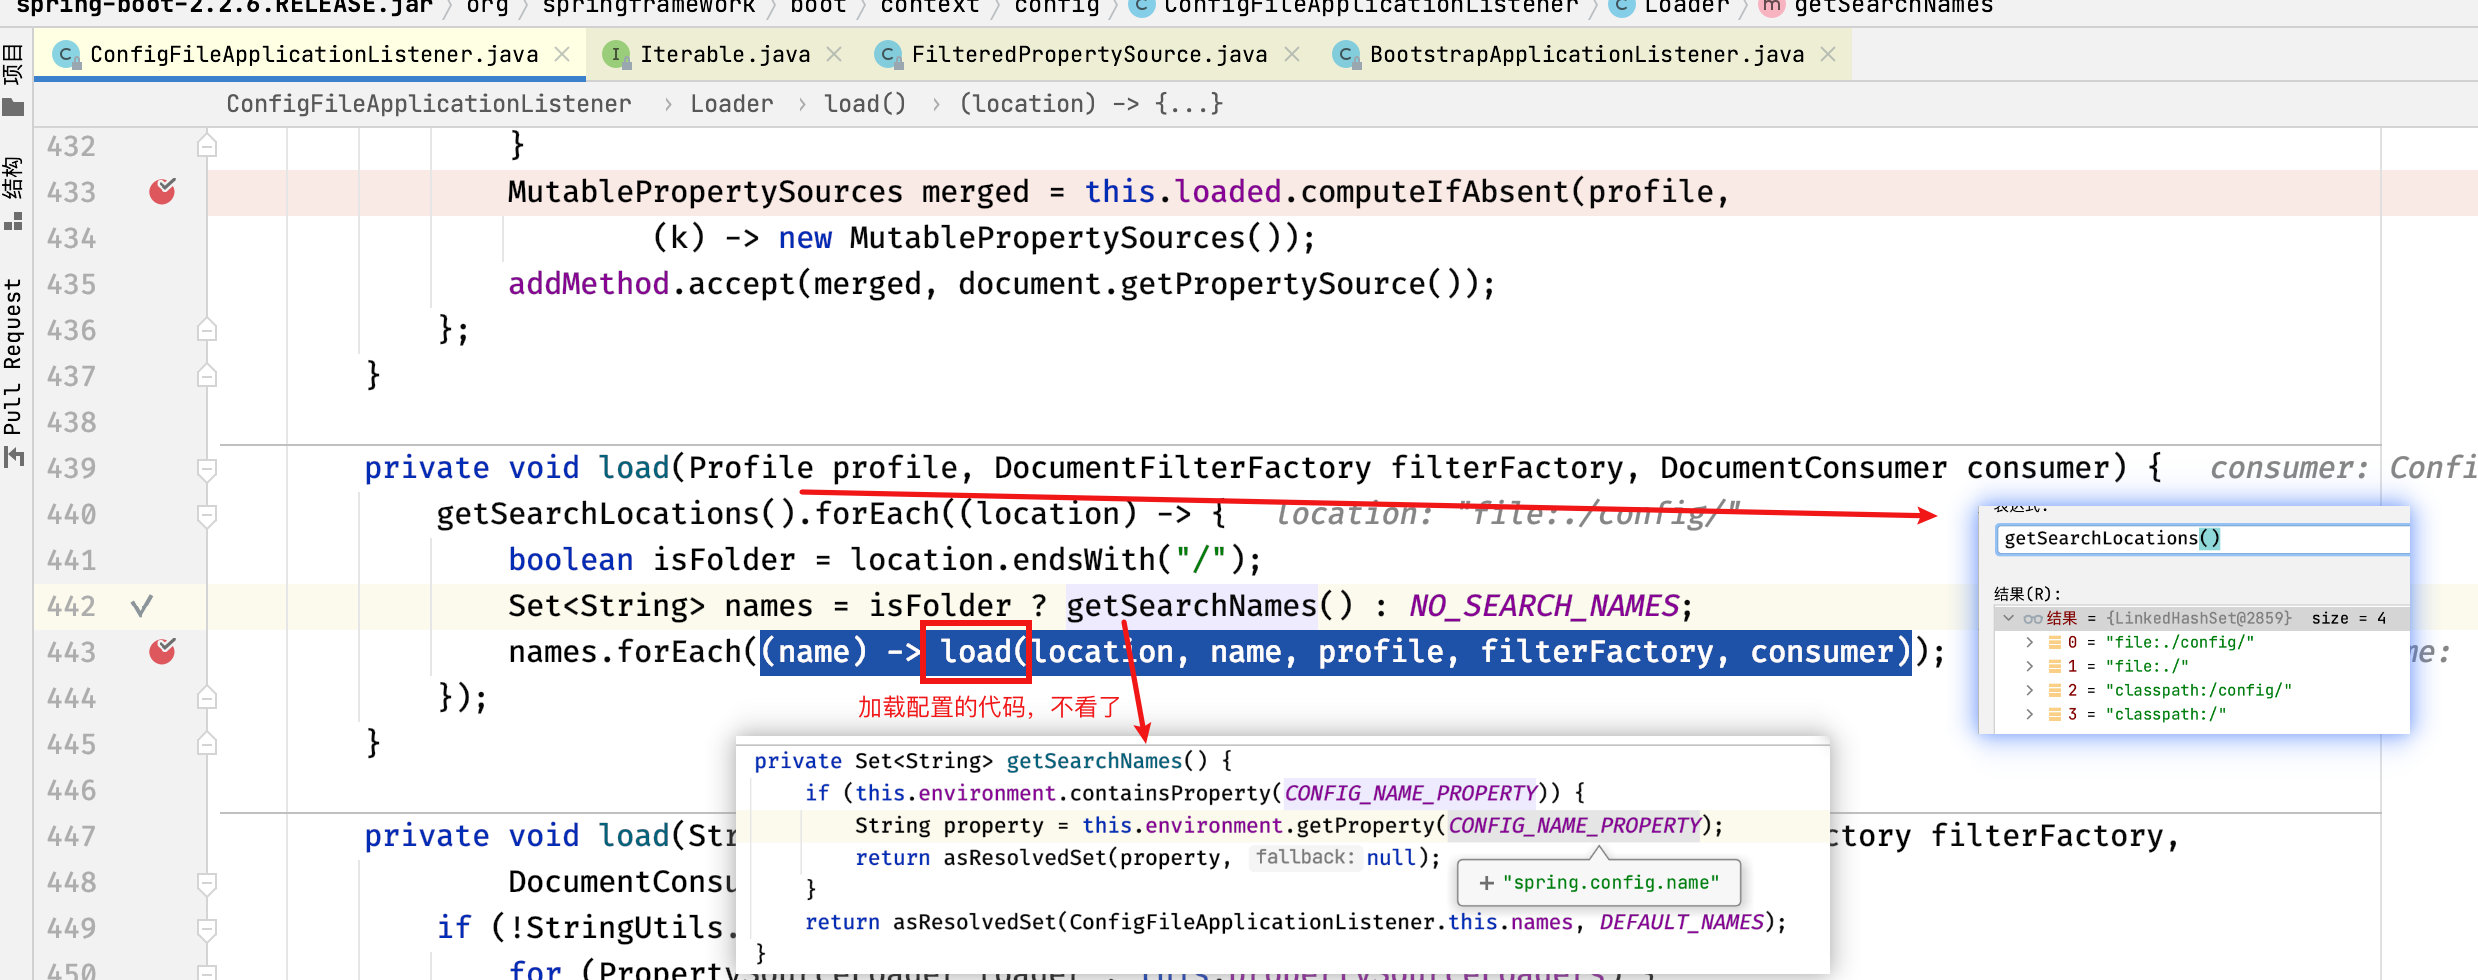Collapse fold marker at line 444
The height and width of the screenshot is (980, 2478).
click(x=207, y=698)
